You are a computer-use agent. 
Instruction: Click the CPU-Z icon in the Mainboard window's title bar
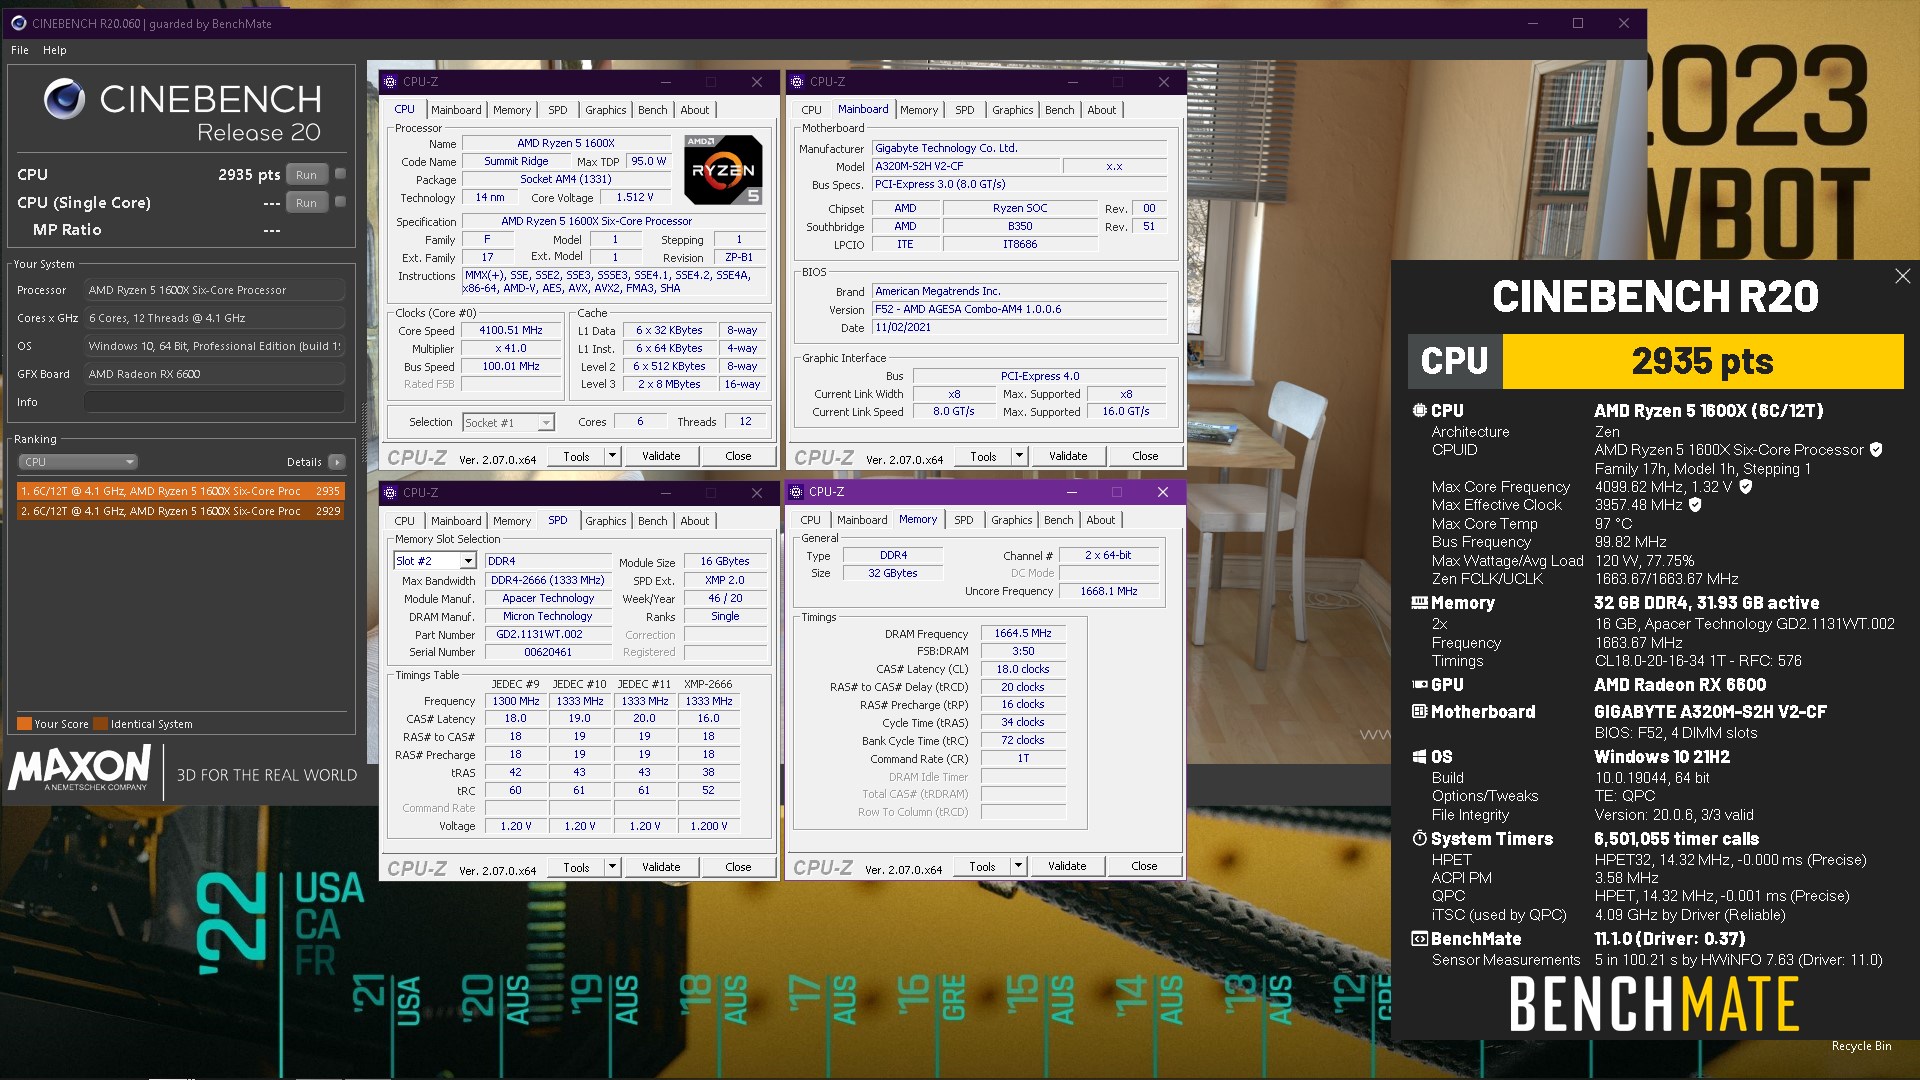[797, 82]
